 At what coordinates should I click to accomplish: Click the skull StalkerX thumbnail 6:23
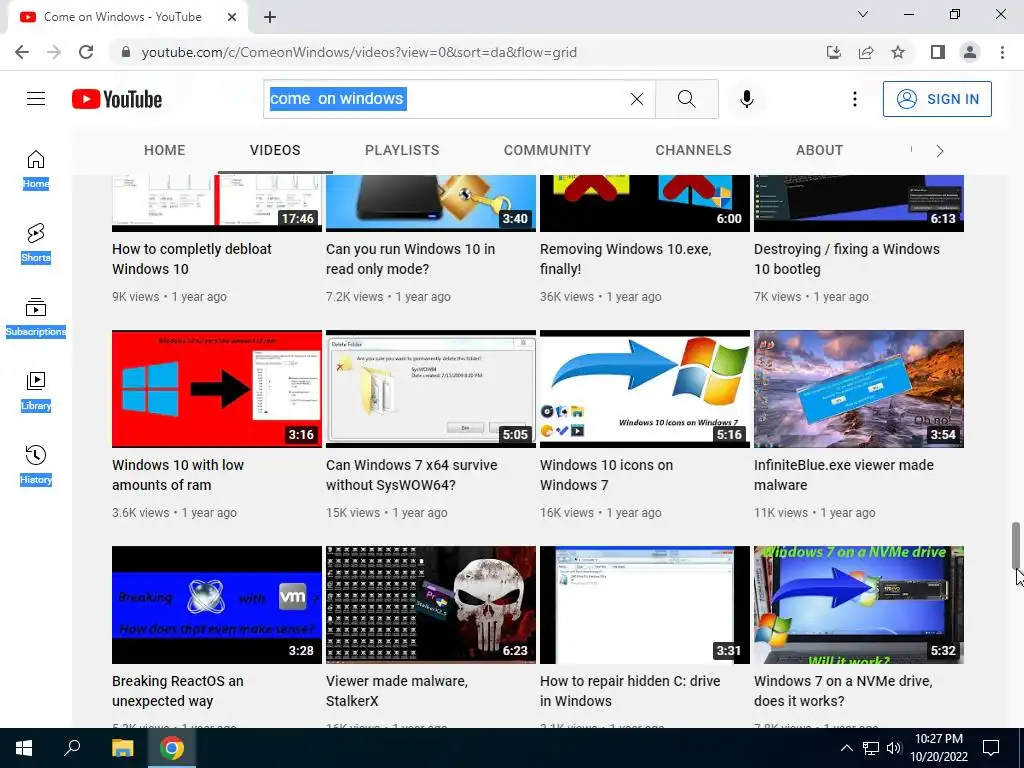430,605
